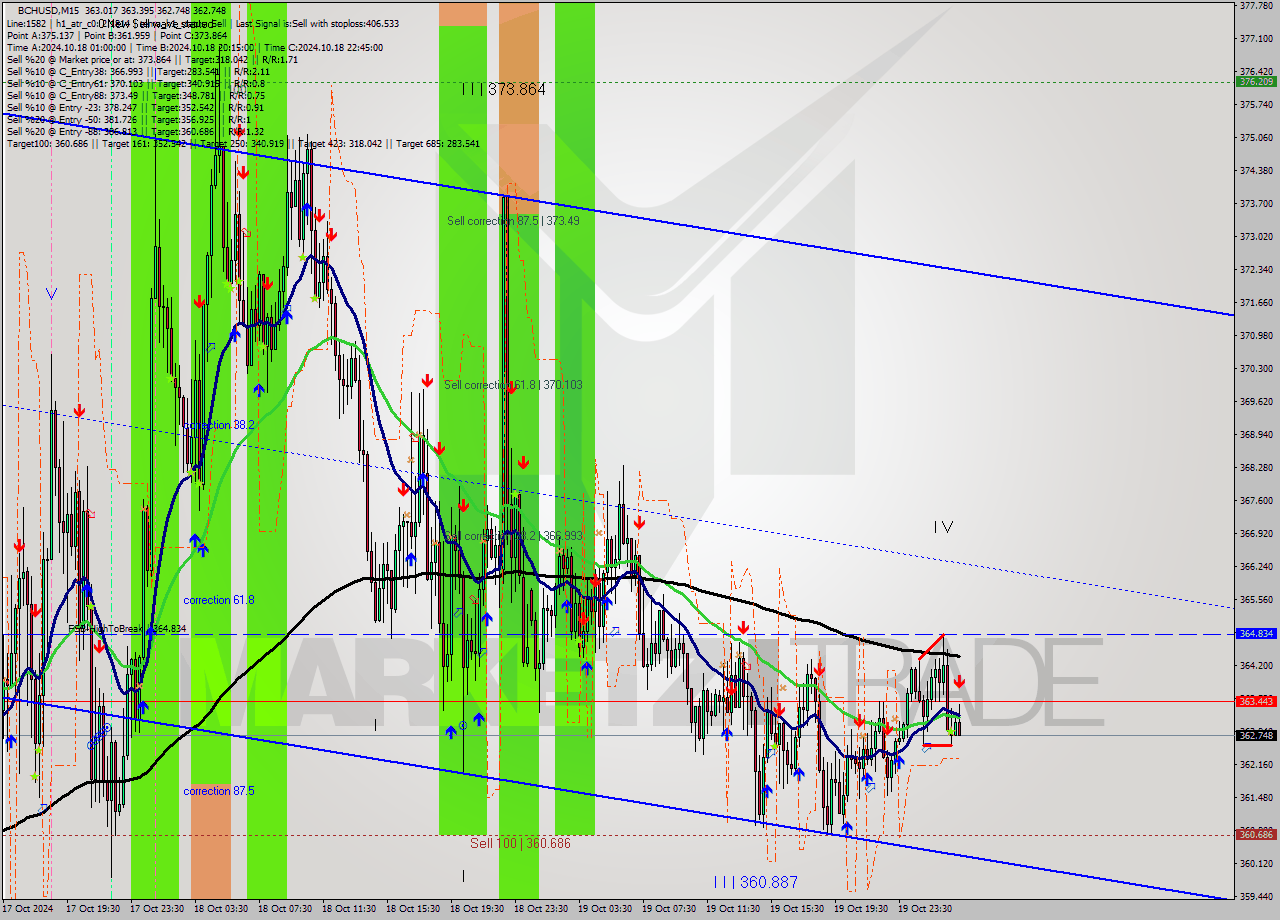1280x920 pixels.
Task: Click the green 376.209 price tag
Action: [1256, 82]
